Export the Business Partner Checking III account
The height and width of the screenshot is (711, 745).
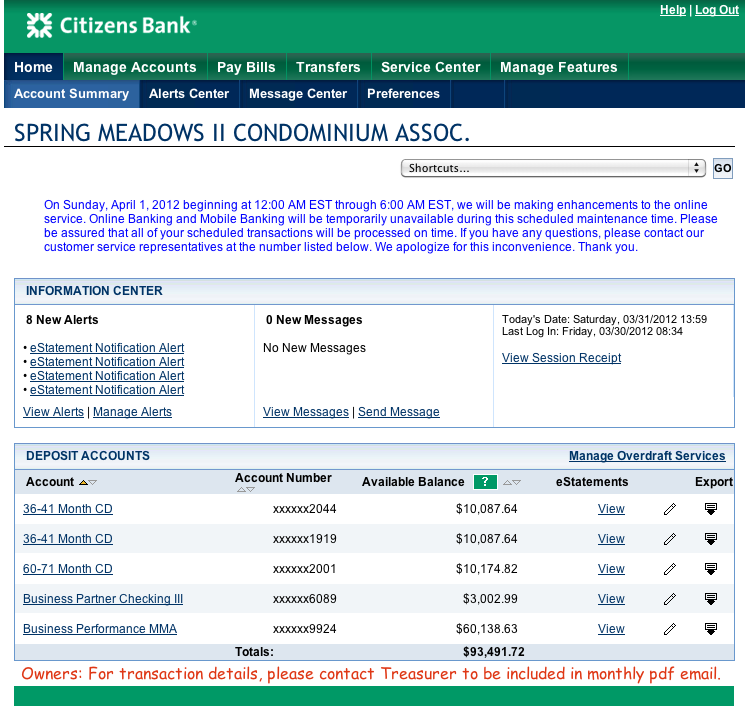(711, 599)
